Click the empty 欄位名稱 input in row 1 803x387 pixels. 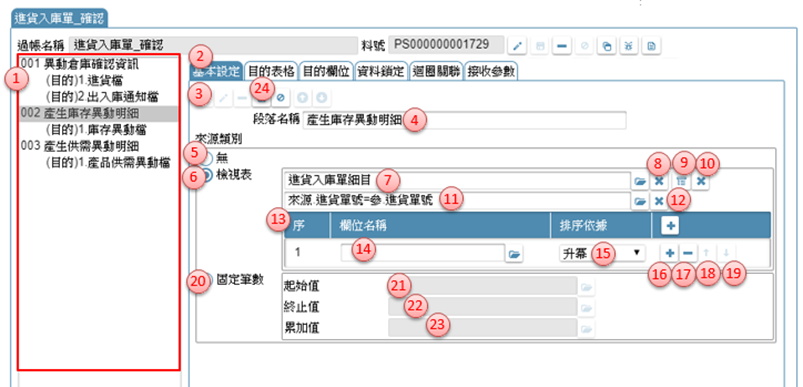click(422, 253)
